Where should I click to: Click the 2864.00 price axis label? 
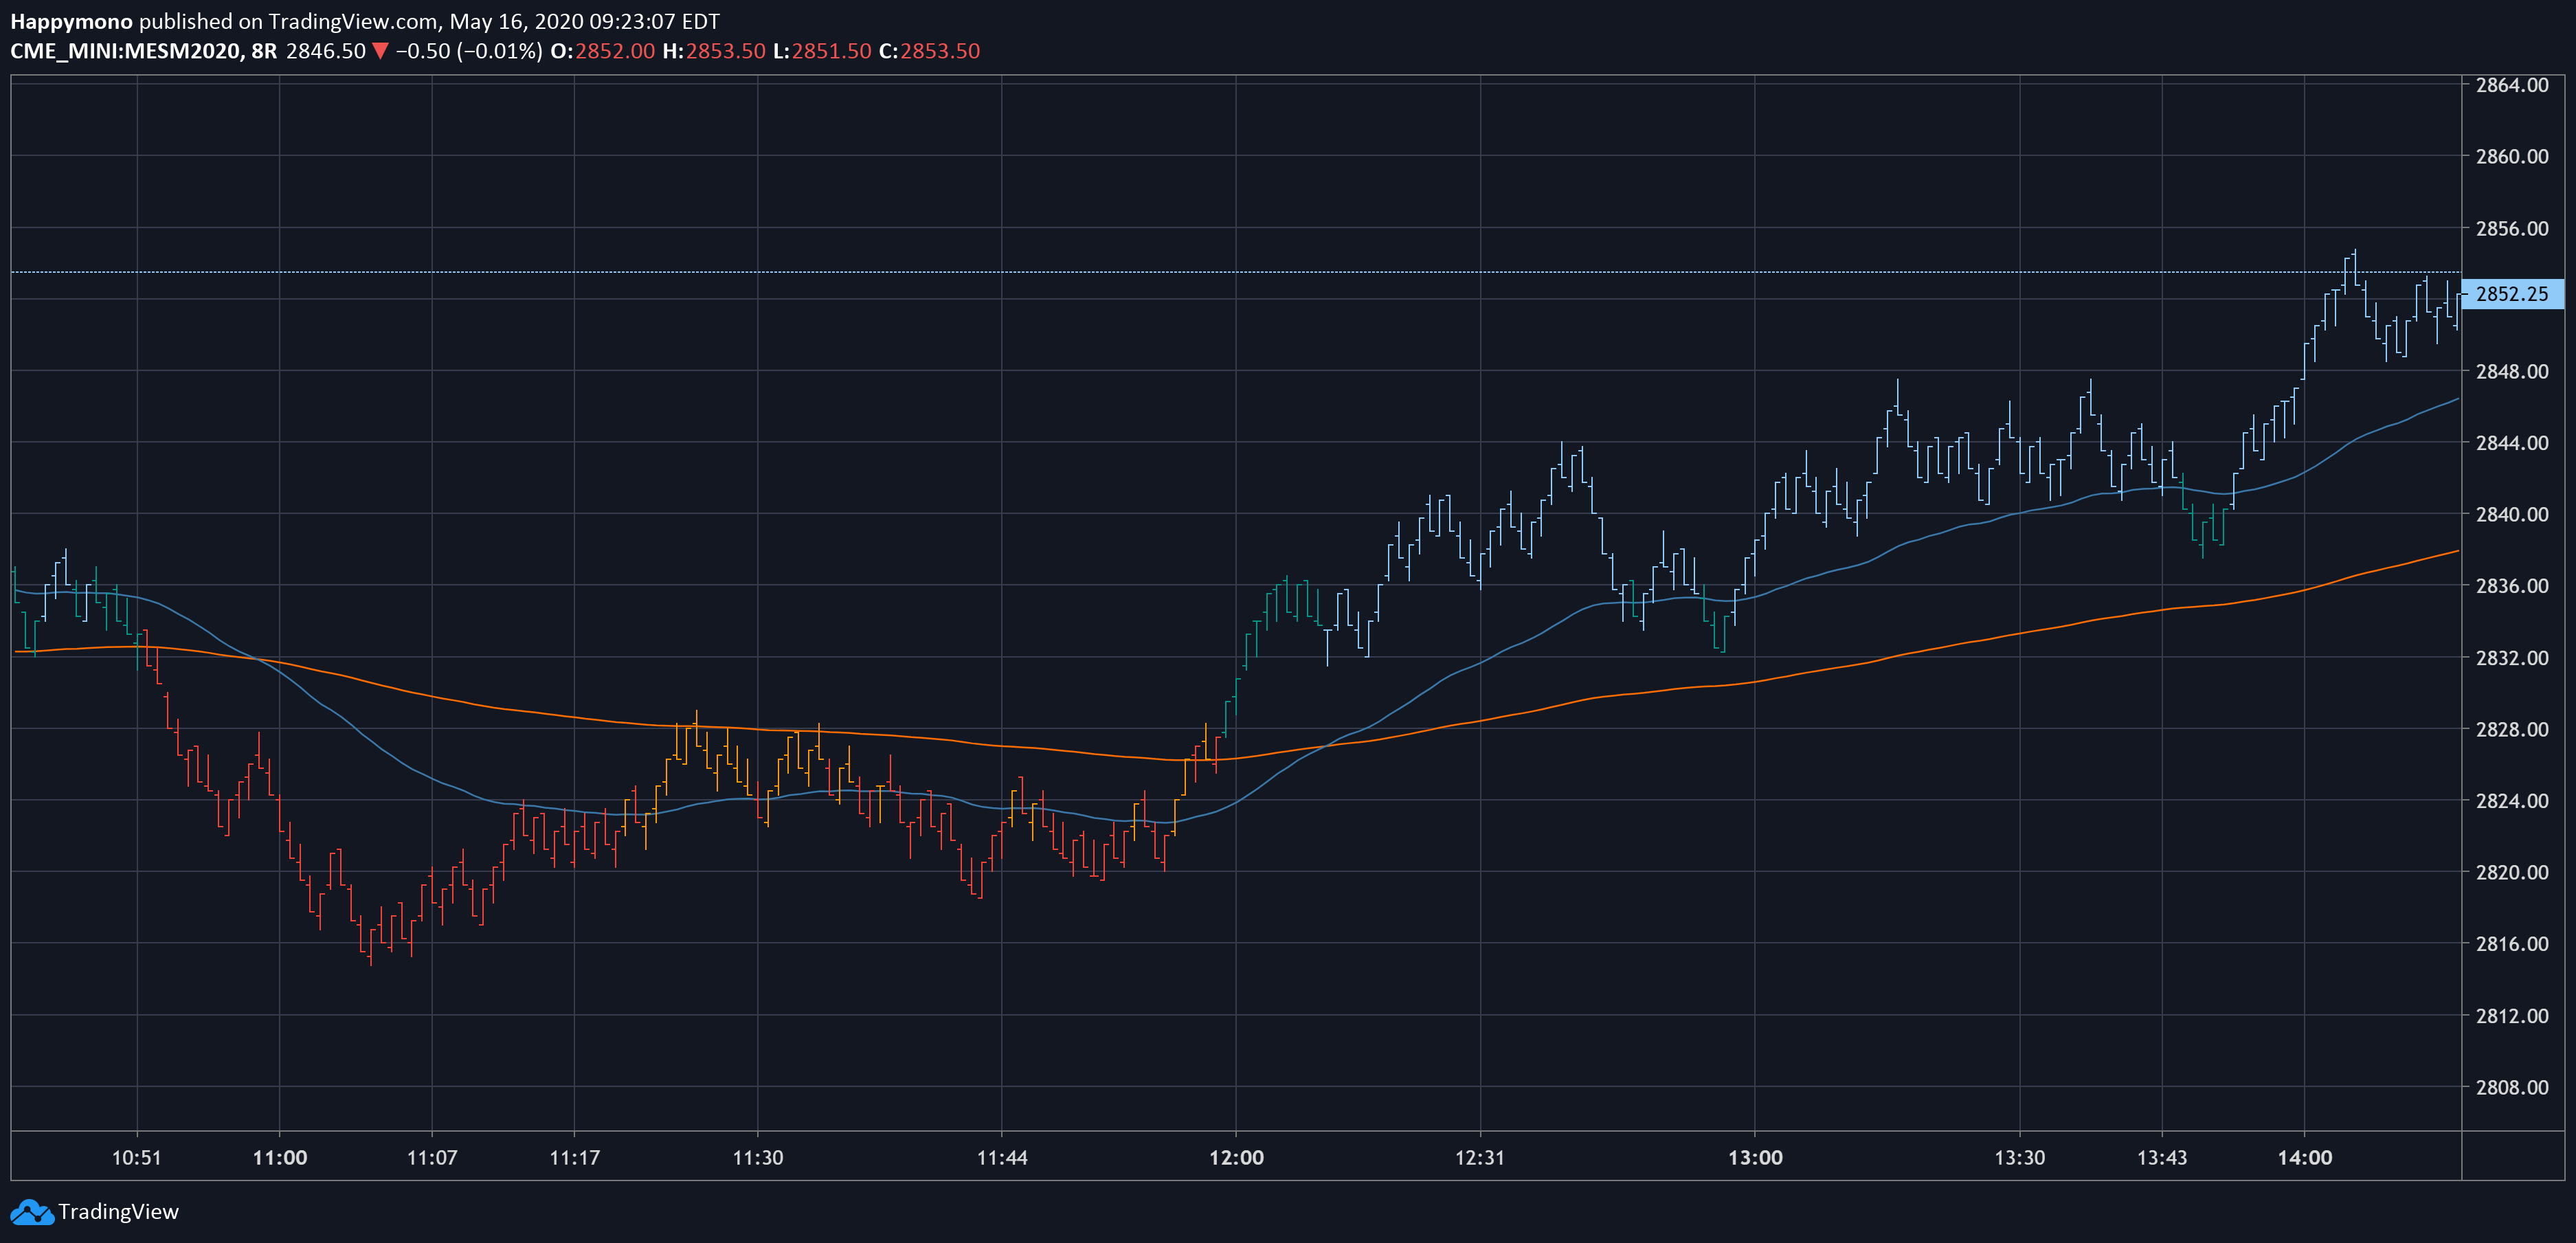tap(2512, 85)
